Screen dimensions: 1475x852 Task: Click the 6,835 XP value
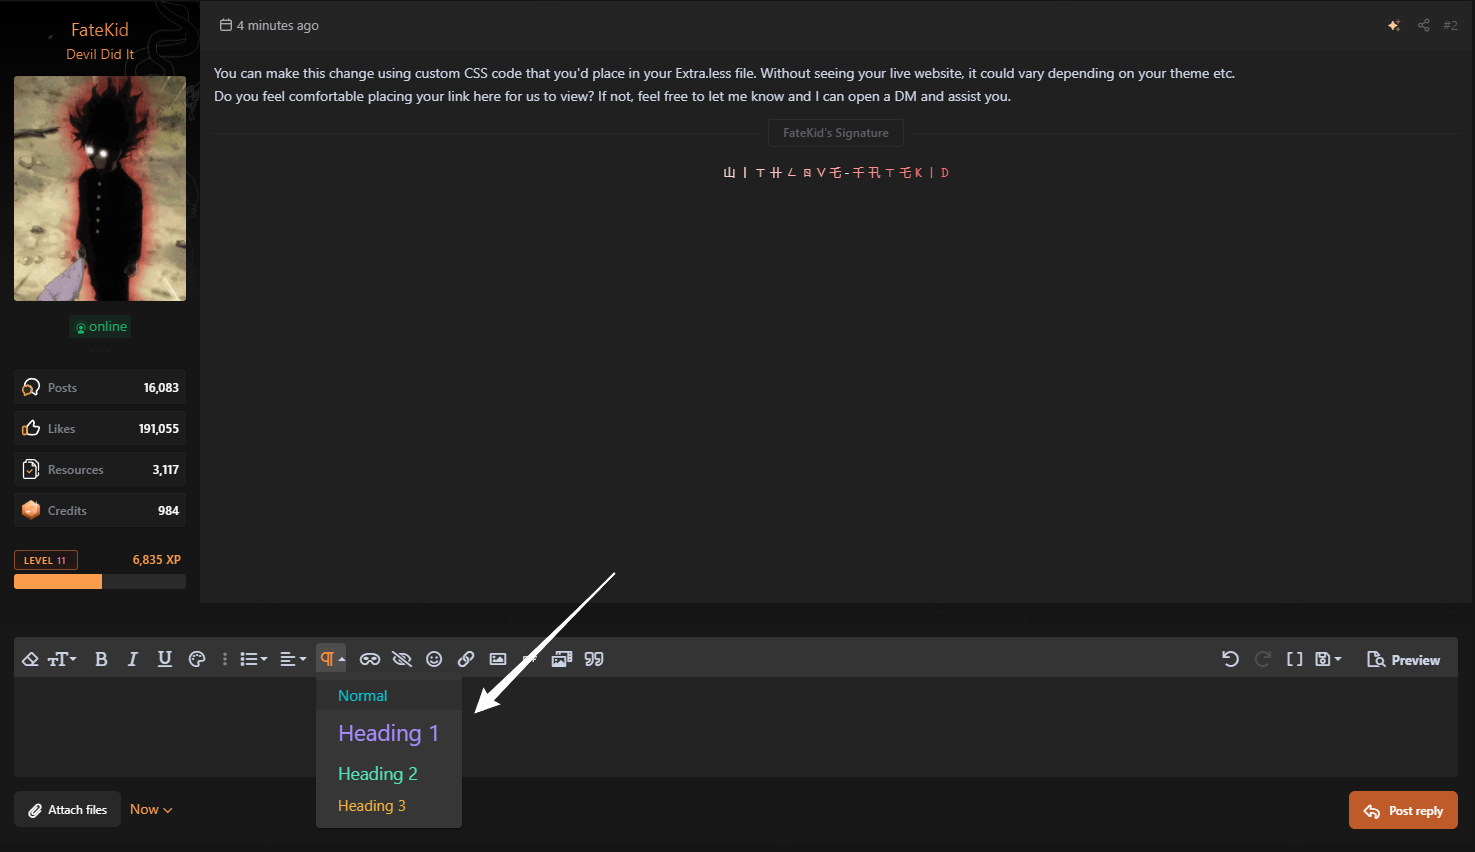[156, 560]
